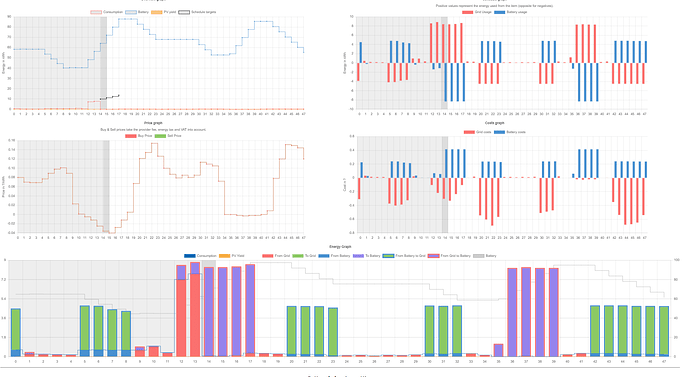Image resolution: width=690 pixels, height=377 pixels.
Task: Toggle From Grid to Battery legend item
Action: click(449, 256)
